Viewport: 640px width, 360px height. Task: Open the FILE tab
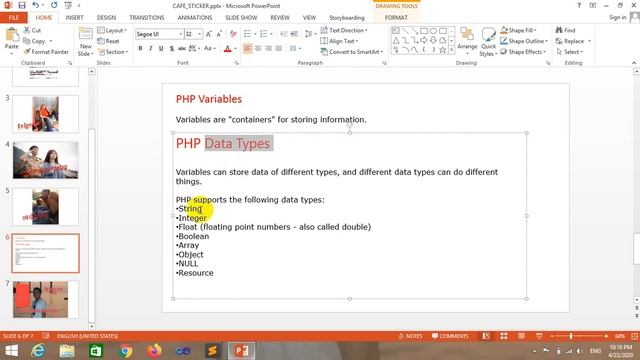[13, 18]
